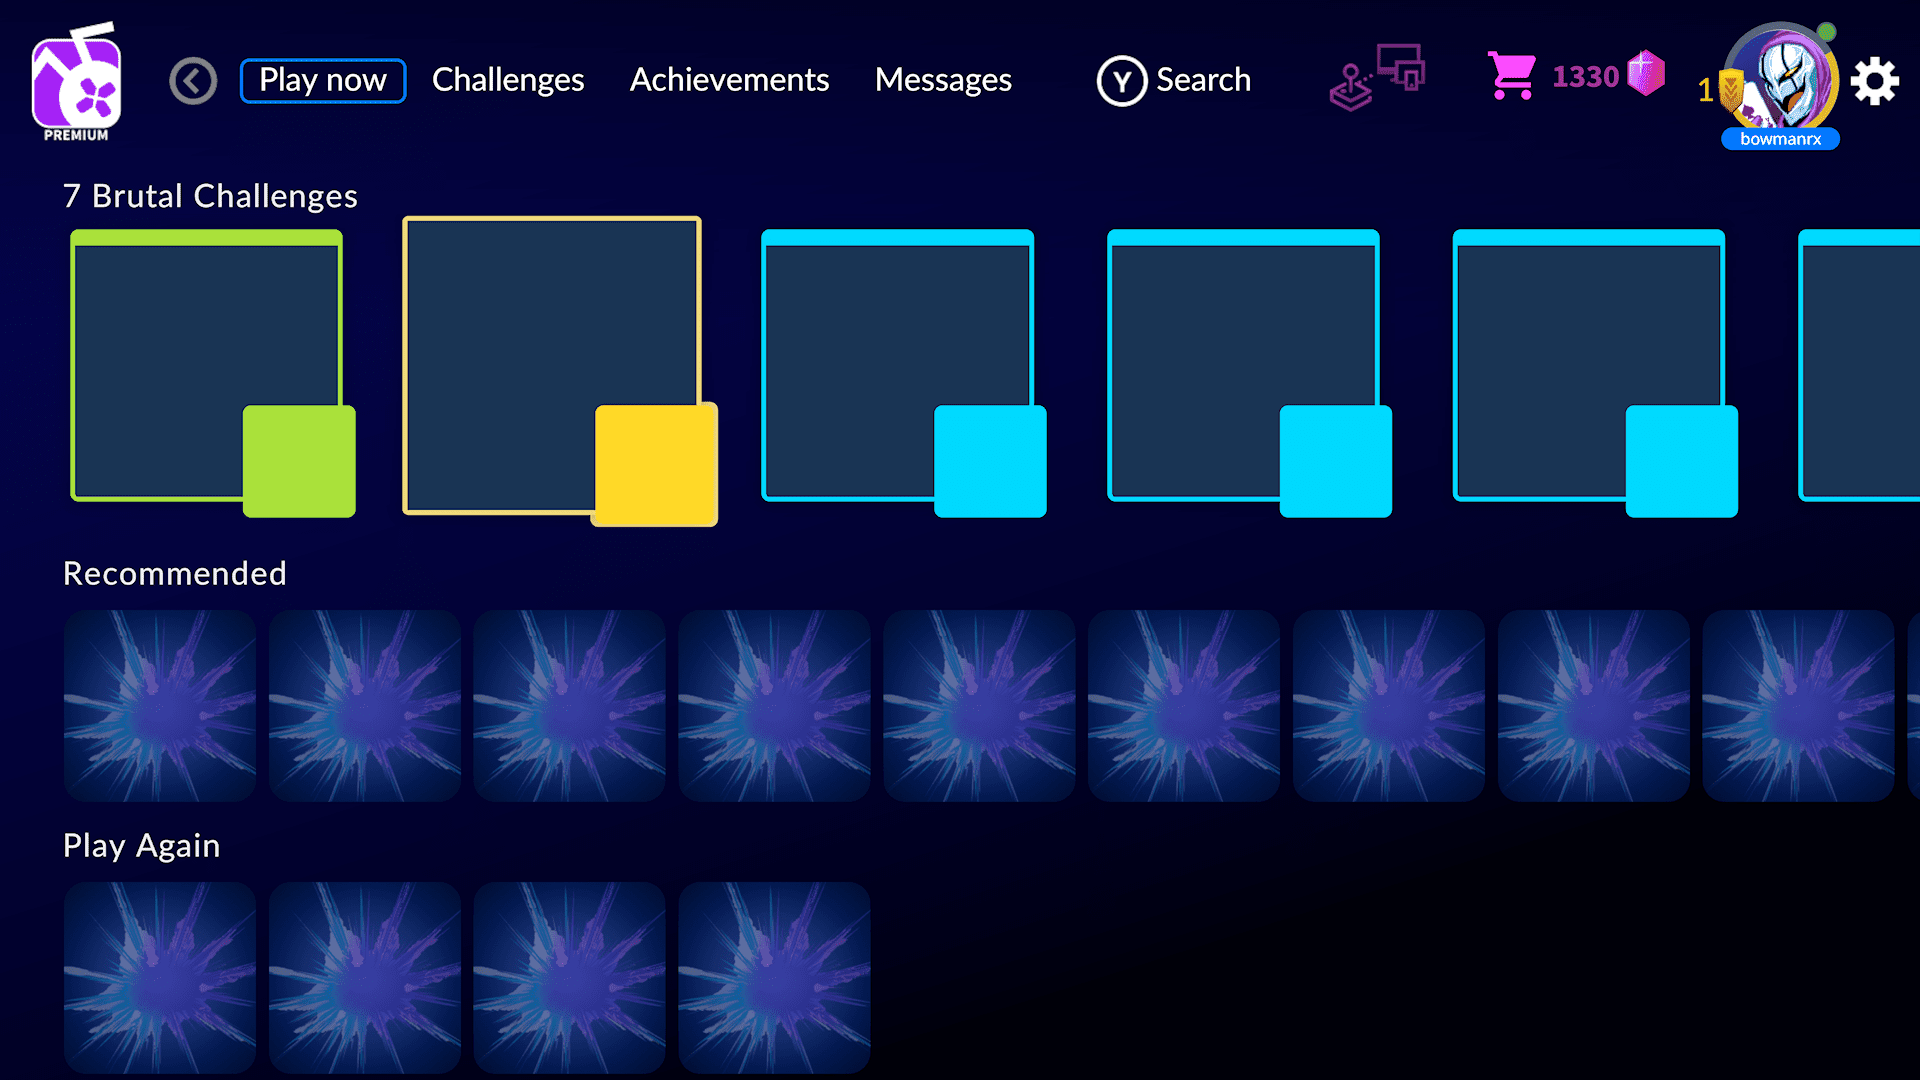The image size is (1920, 1080).
Task: Open the seventh Recommended game tile
Action: tap(1389, 706)
